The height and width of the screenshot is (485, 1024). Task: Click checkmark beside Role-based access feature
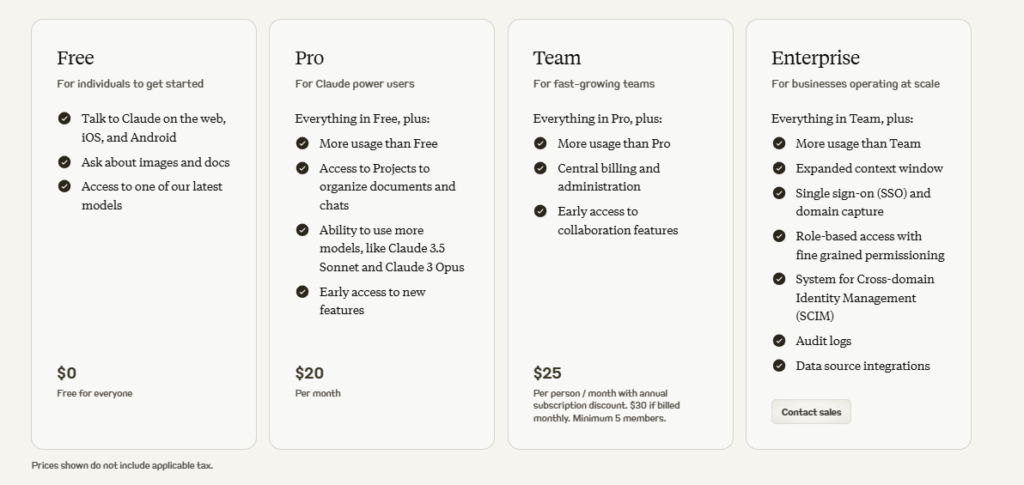point(779,236)
